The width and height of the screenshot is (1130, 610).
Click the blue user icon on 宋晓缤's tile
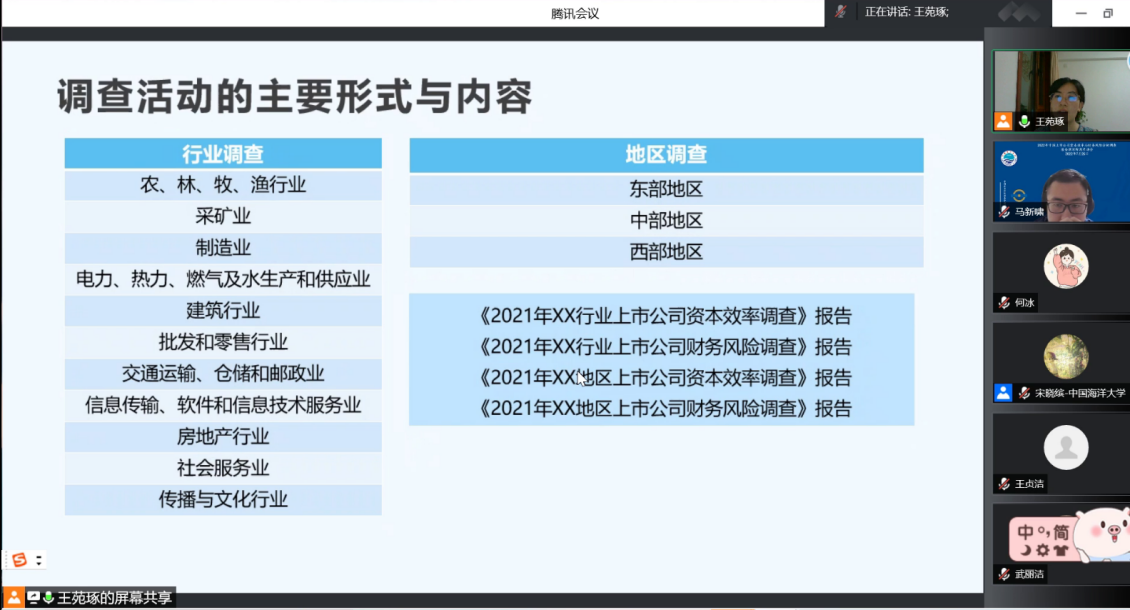click(x=1003, y=393)
